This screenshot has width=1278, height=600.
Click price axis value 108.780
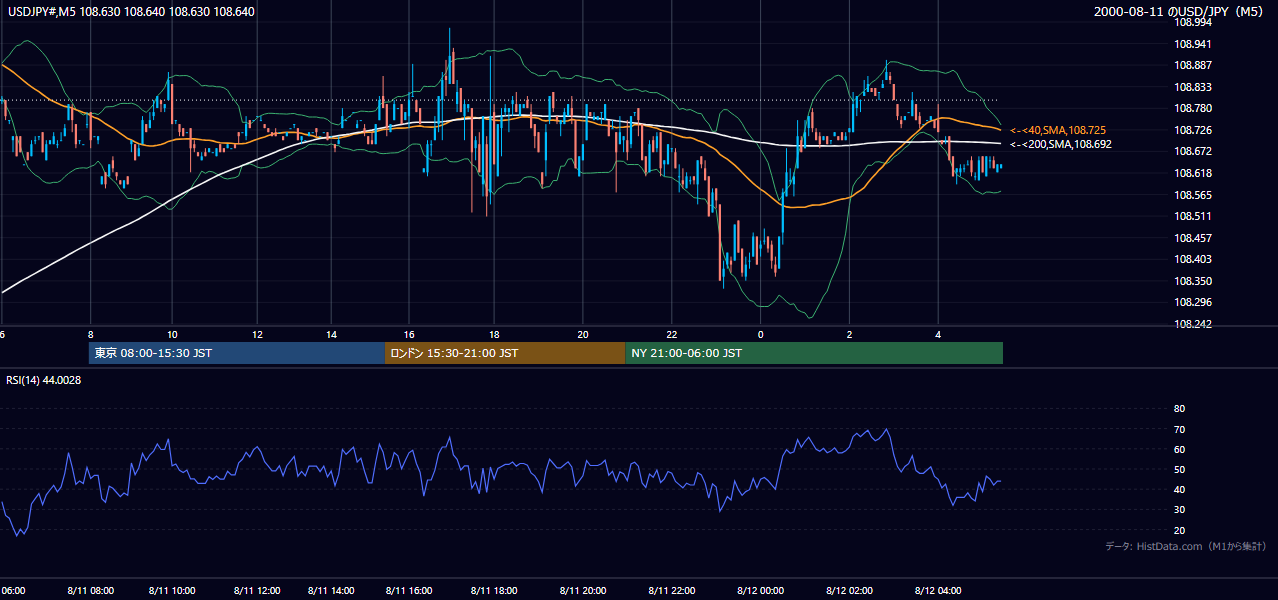click(x=1193, y=108)
